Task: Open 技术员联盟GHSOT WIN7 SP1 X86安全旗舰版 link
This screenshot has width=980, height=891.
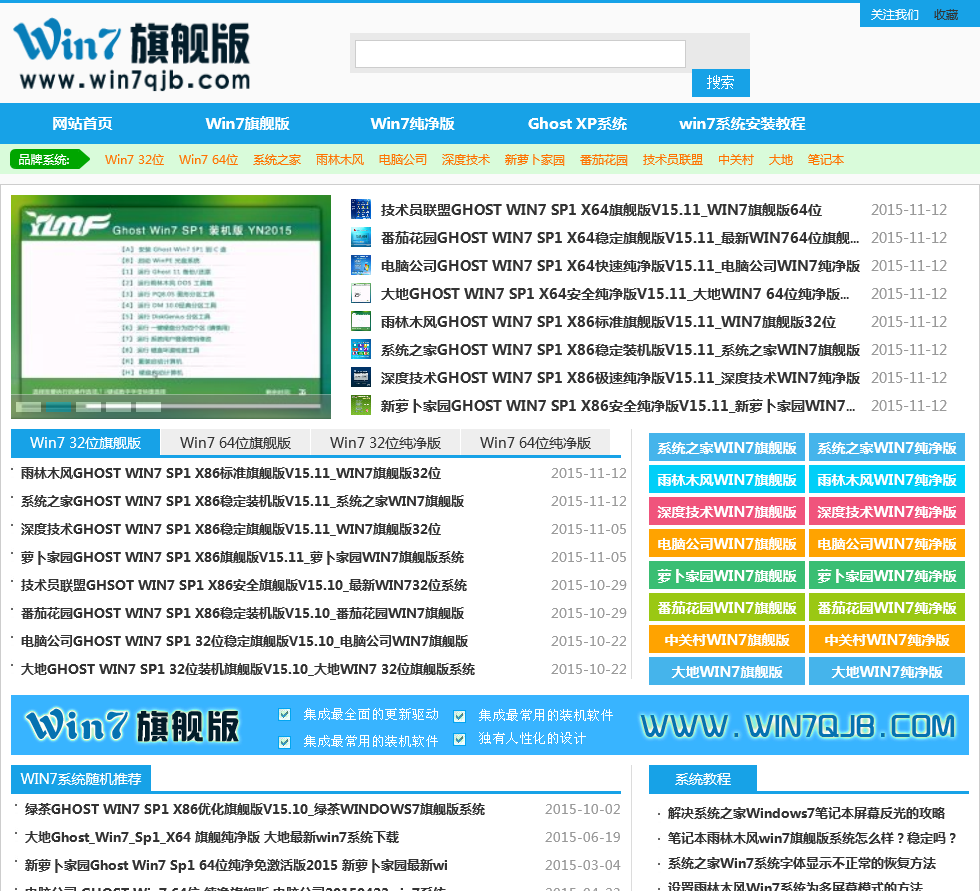Action: (243, 585)
